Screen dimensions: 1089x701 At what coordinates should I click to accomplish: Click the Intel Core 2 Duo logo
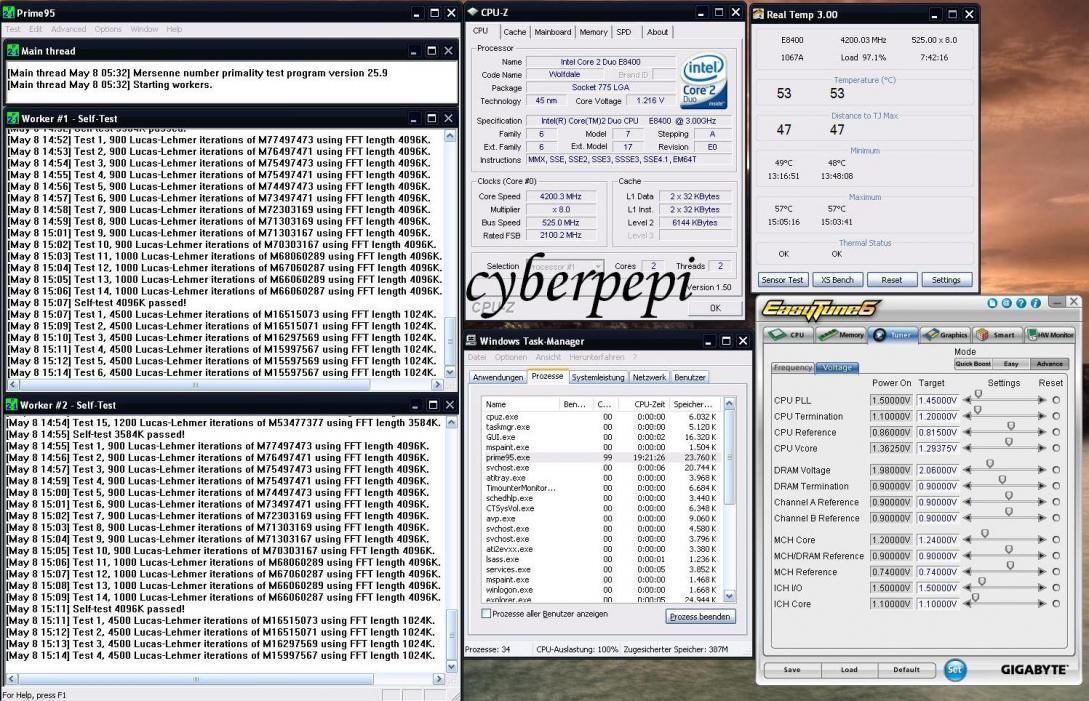(x=704, y=81)
